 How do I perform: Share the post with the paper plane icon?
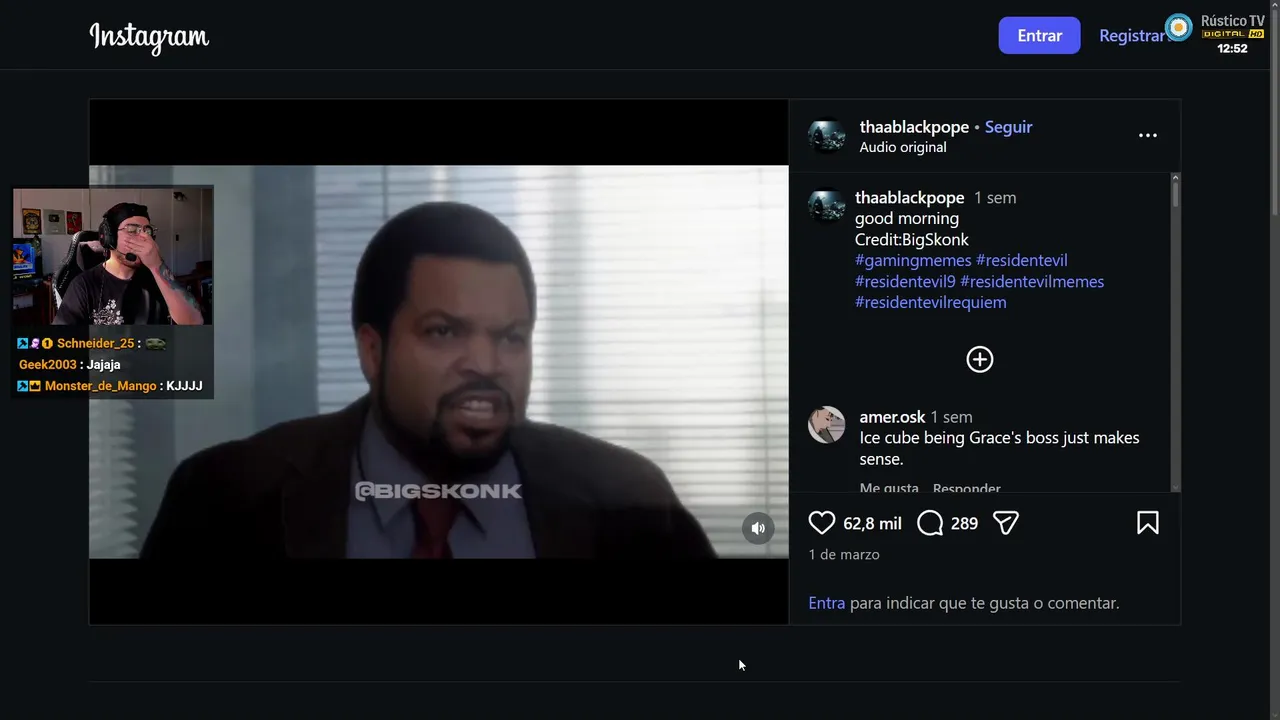[x=1006, y=523]
